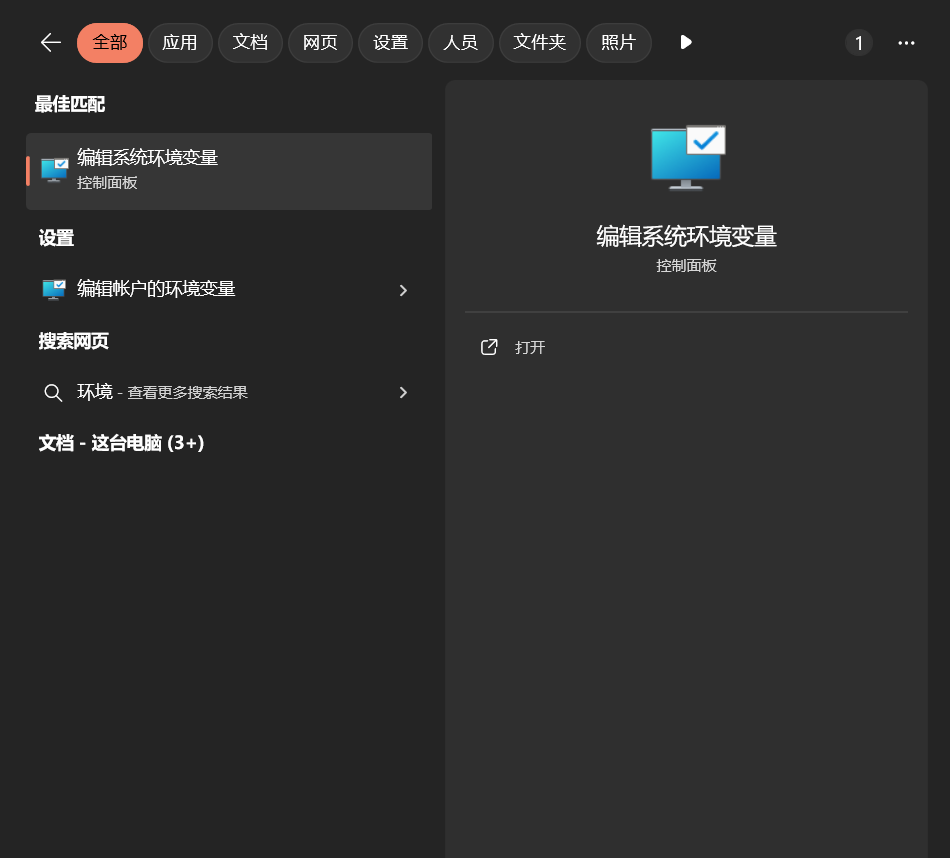Open 环境 - 查看更多搜索结果 web result
Image resolution: width=950 pixels, height=858 pixels.
point(229,392)
